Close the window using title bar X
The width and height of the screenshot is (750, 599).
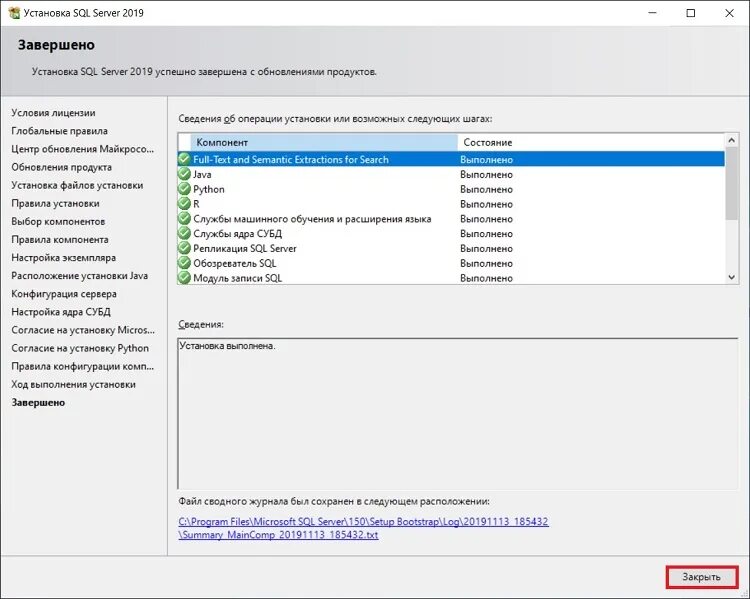tap(729, 13)
